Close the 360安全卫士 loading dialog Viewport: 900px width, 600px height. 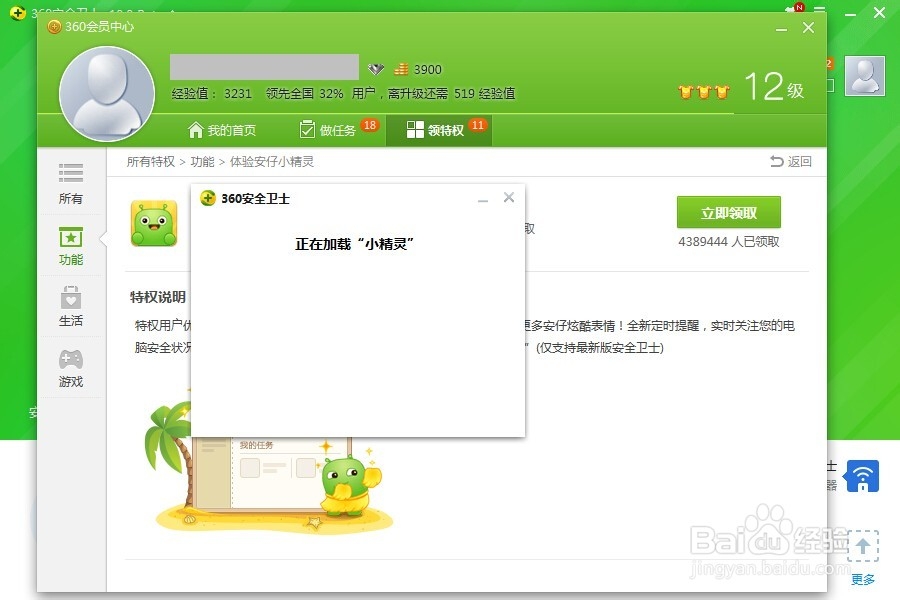pyautogui.click(x=509, y=198)
